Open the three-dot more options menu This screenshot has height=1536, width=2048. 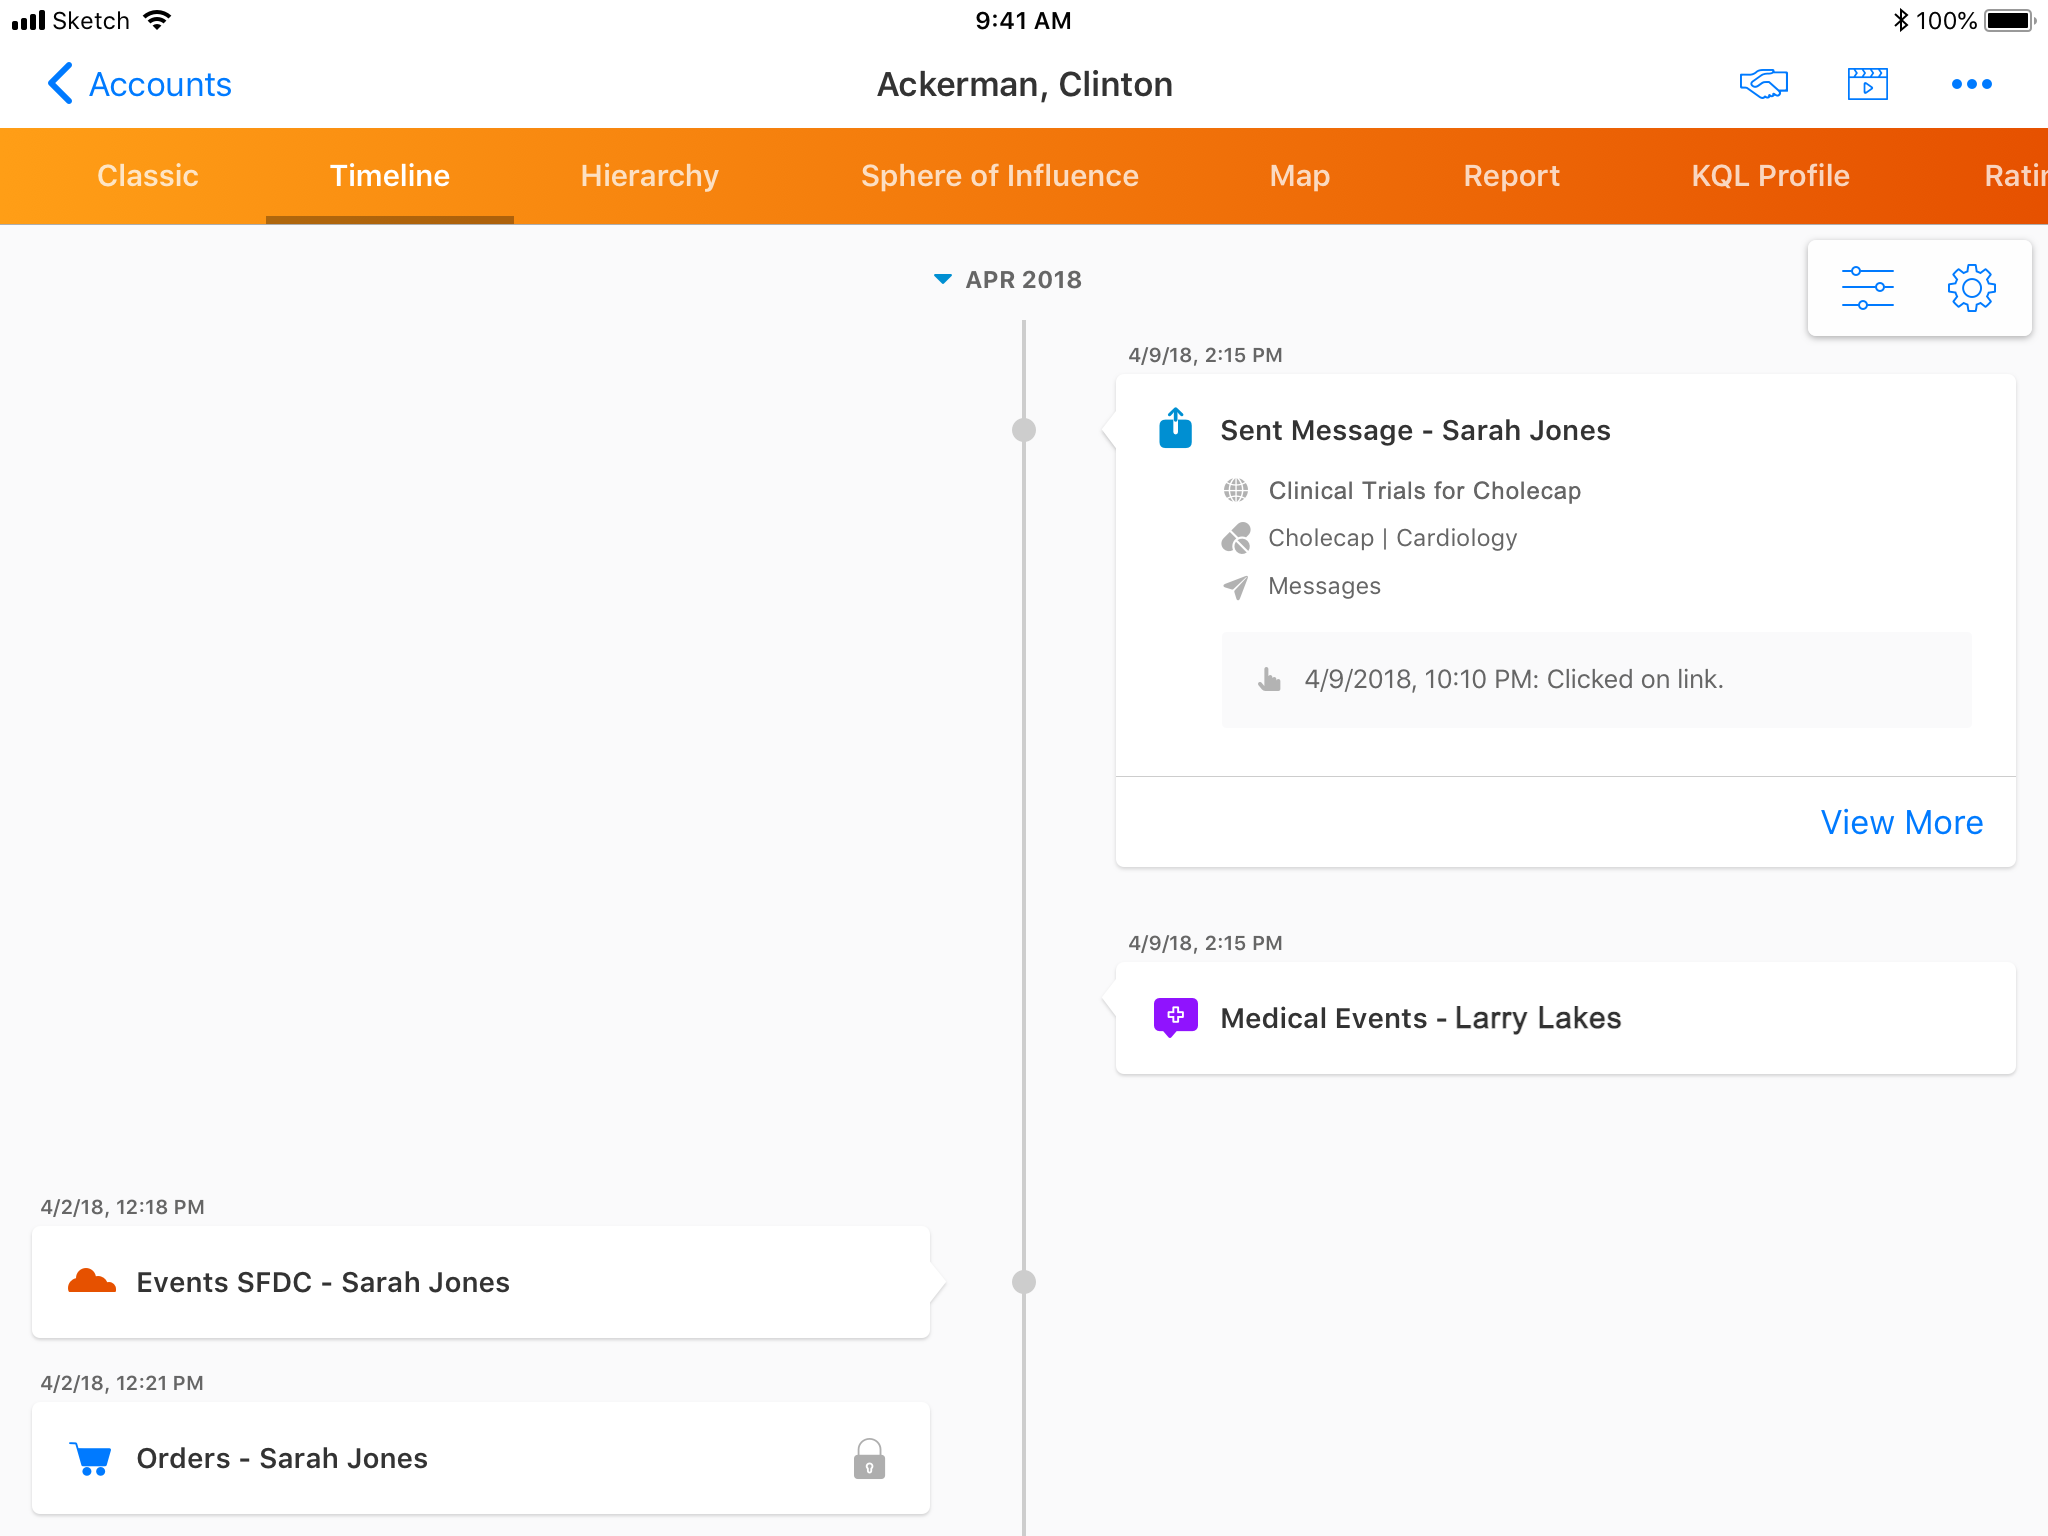pos(1971,84)
